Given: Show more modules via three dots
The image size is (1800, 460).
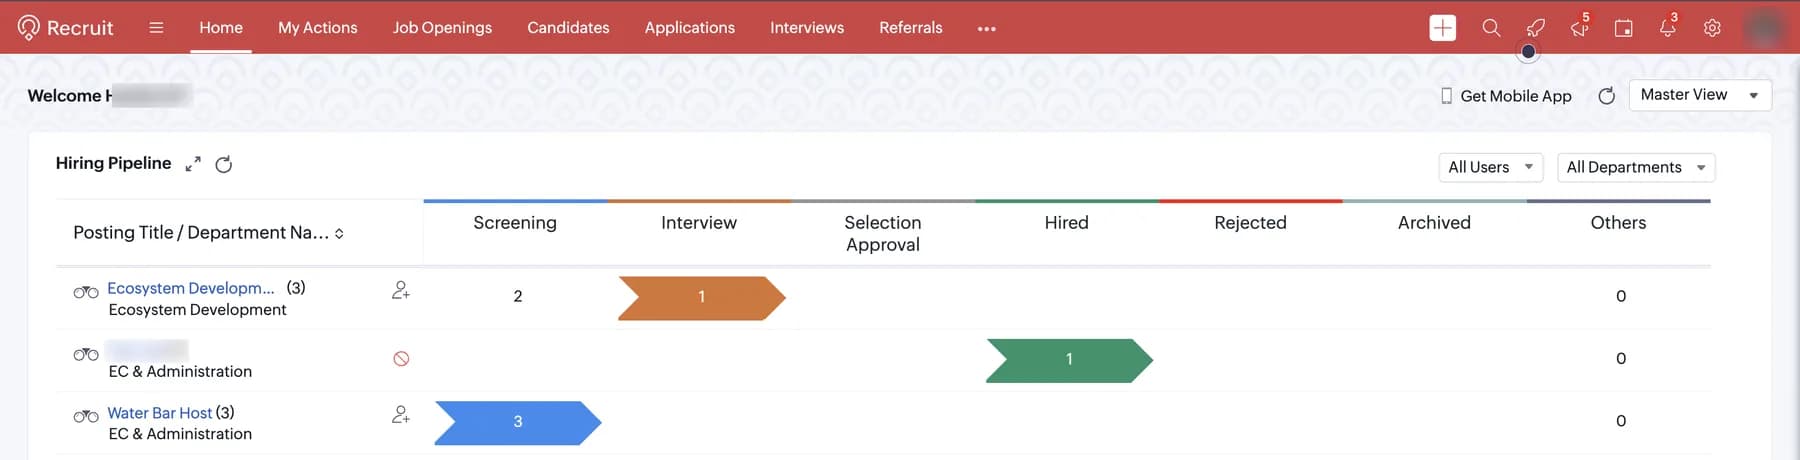Looking at the screenshot, I should coord(987,28).
